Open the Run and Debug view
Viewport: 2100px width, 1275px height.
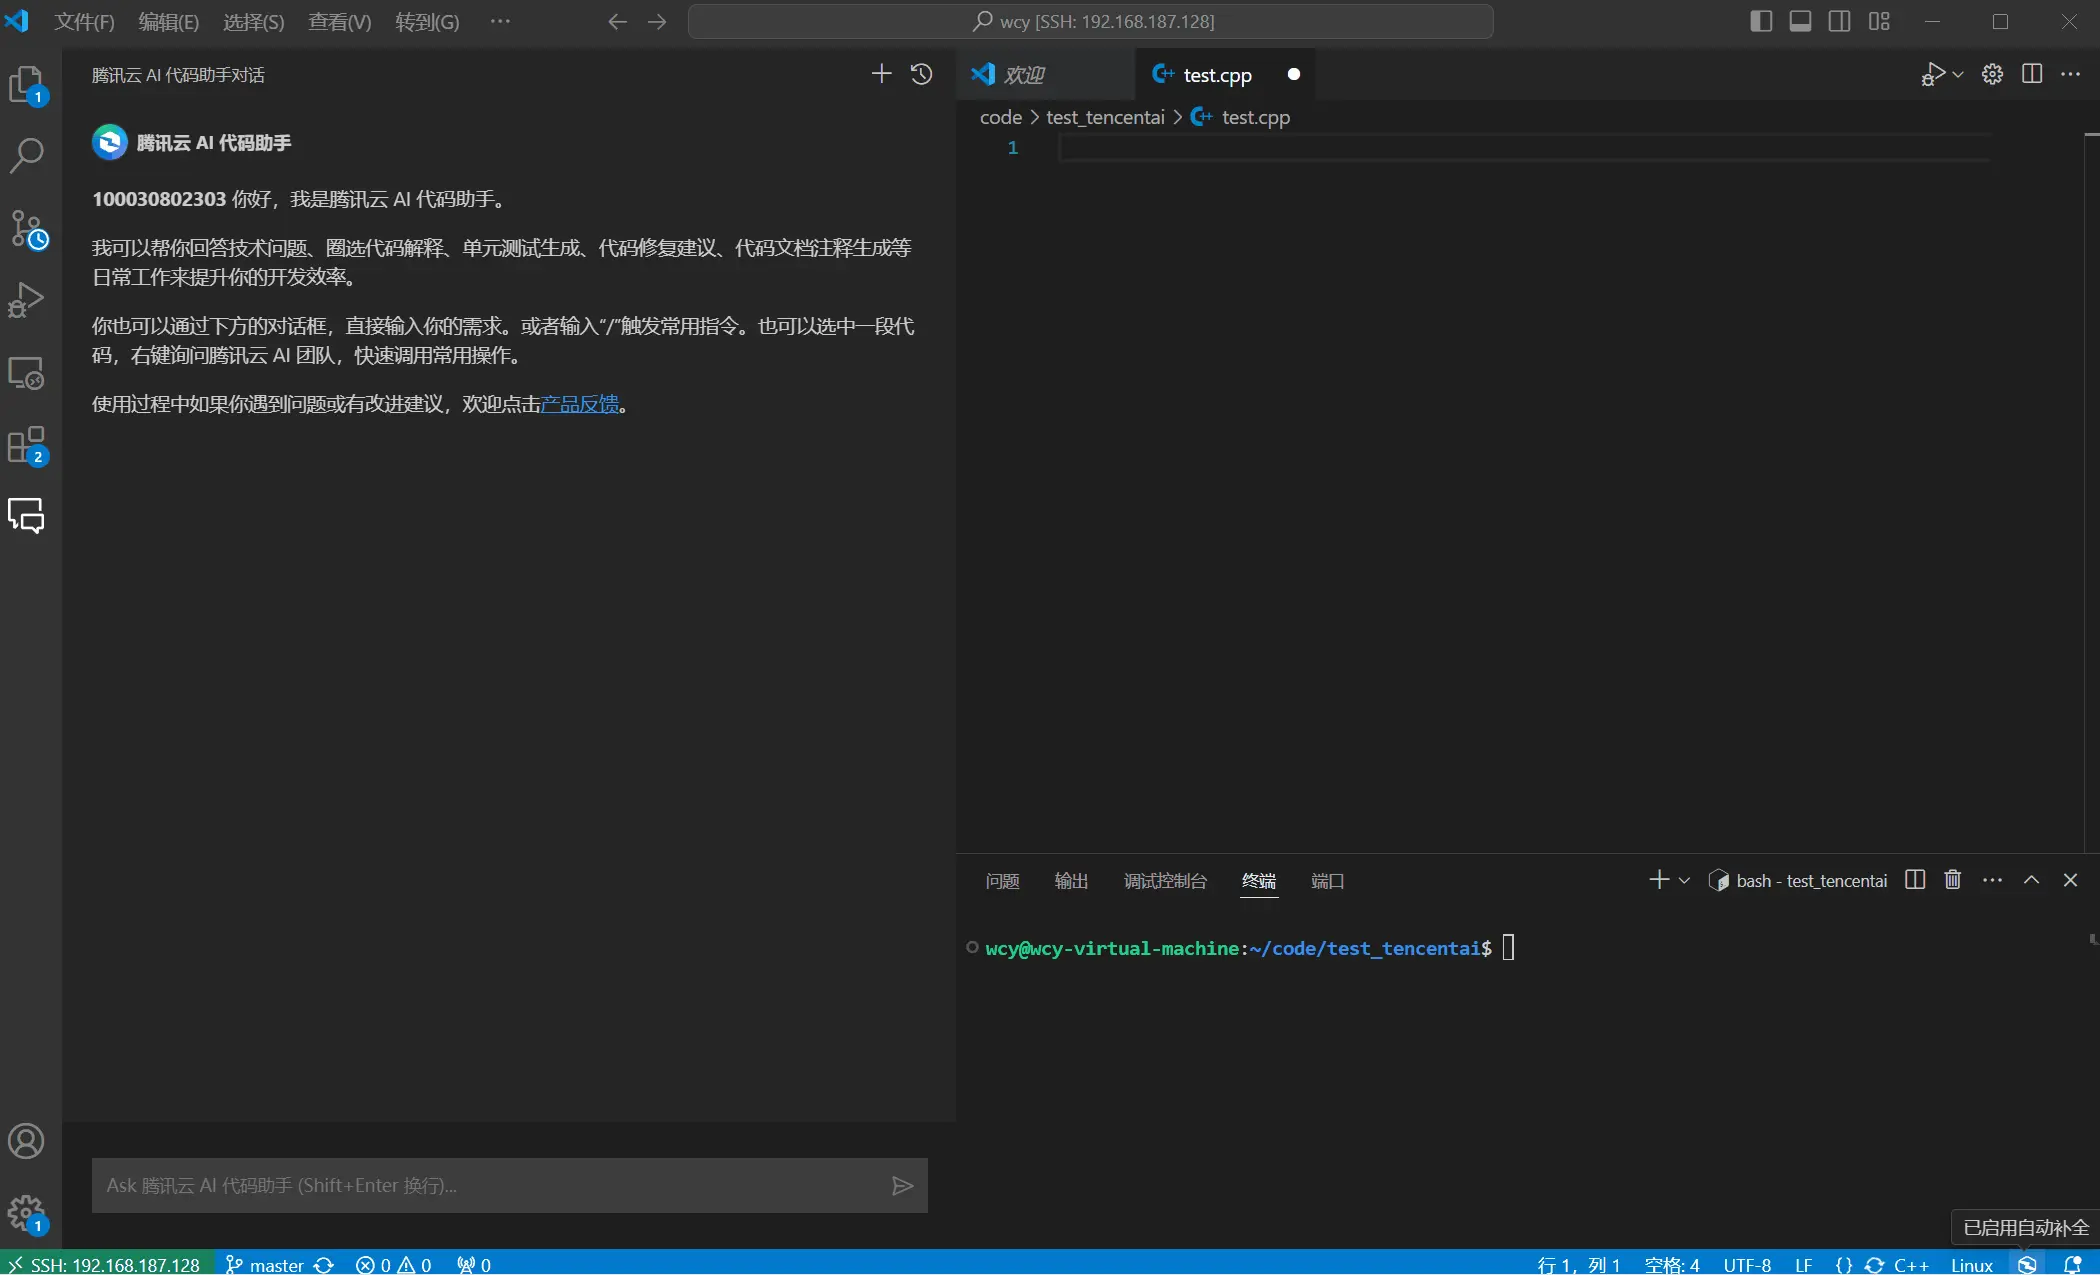[x=27, y=300]
